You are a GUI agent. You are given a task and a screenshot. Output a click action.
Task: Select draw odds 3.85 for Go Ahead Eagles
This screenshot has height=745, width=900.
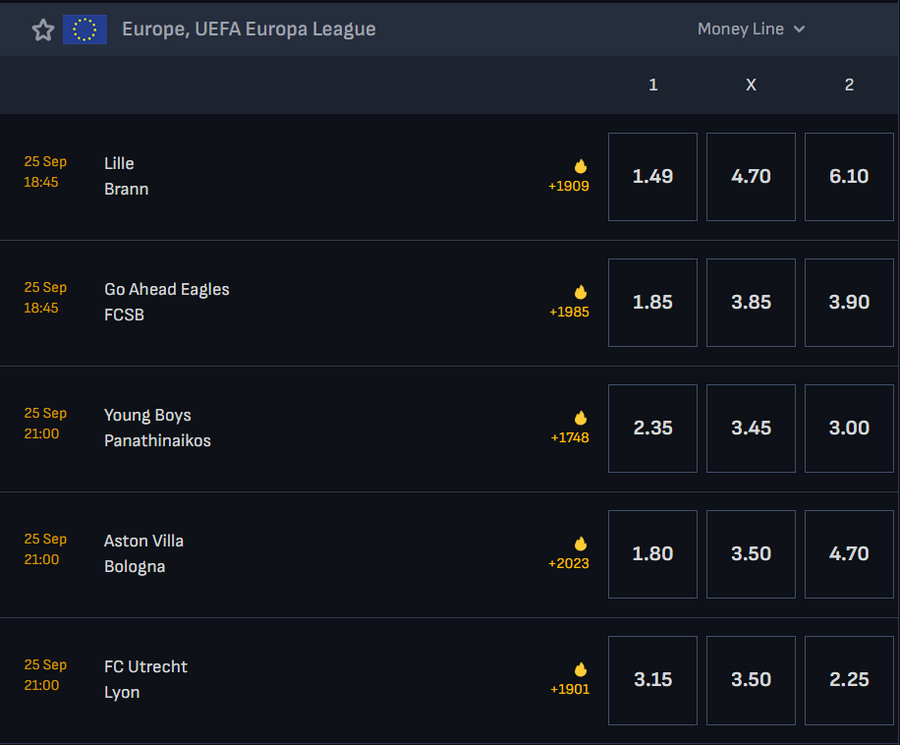(751, 302)
